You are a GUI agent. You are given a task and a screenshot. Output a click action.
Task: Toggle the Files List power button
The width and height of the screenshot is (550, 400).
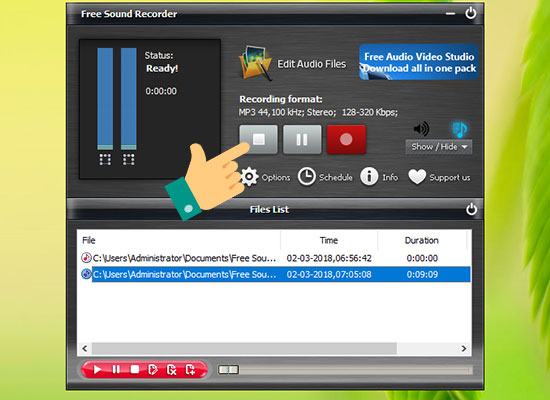[471, 209]
